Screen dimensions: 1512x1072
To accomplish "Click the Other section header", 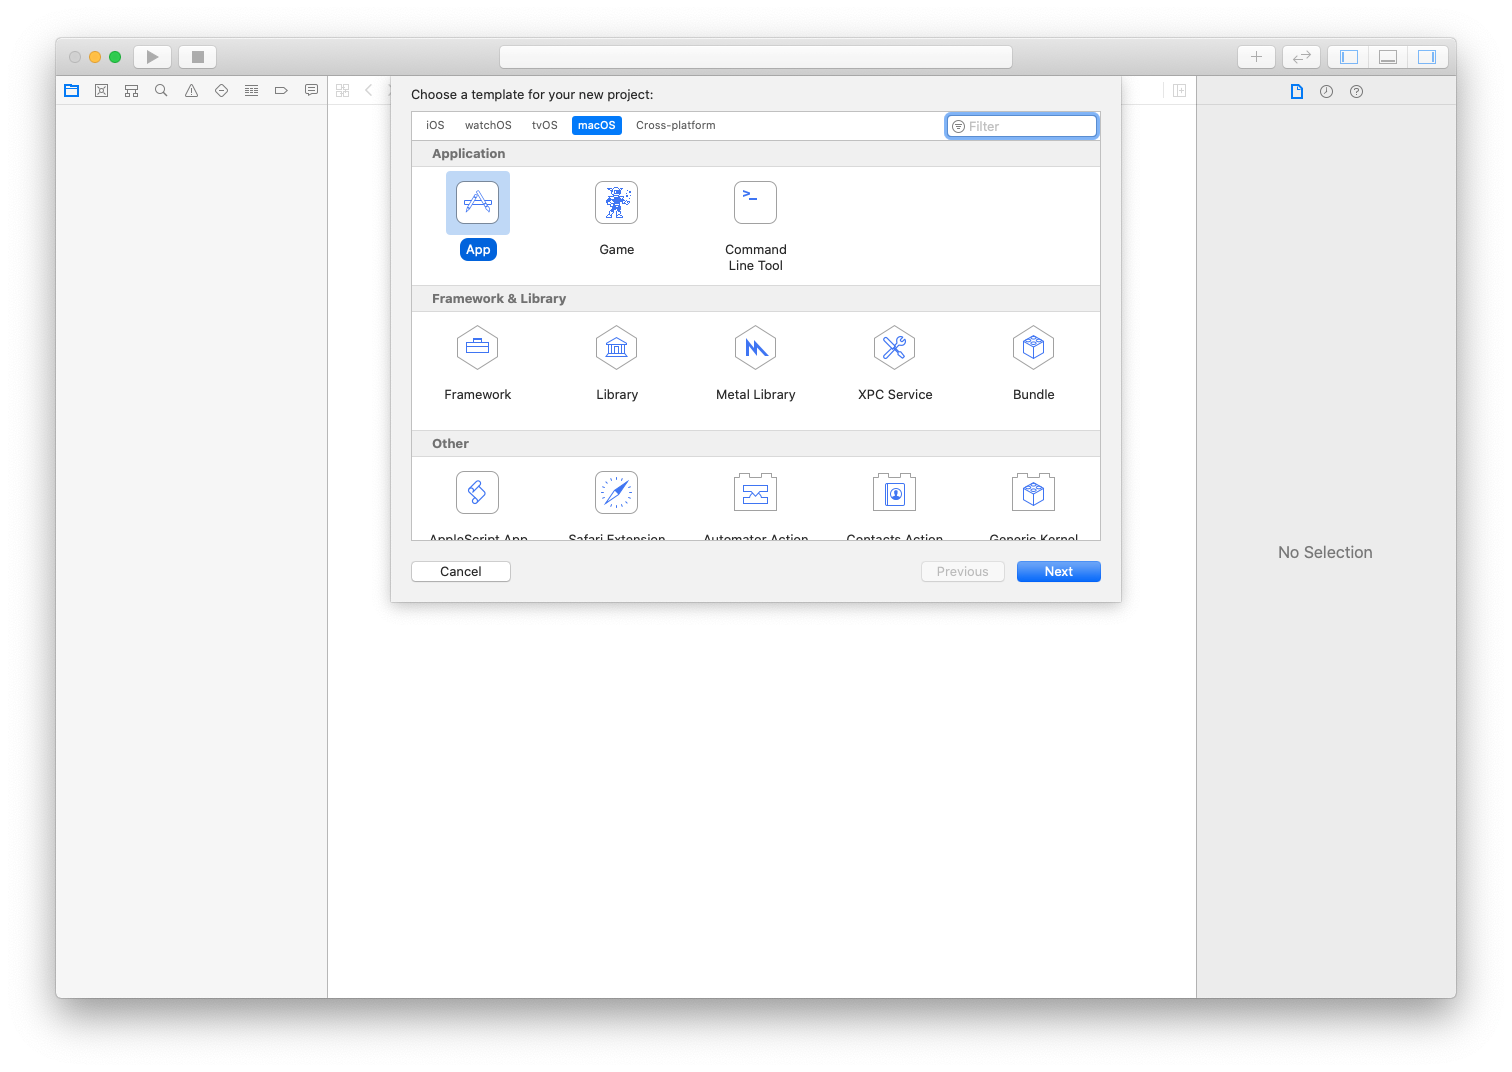I will click(x=756, y=444).
